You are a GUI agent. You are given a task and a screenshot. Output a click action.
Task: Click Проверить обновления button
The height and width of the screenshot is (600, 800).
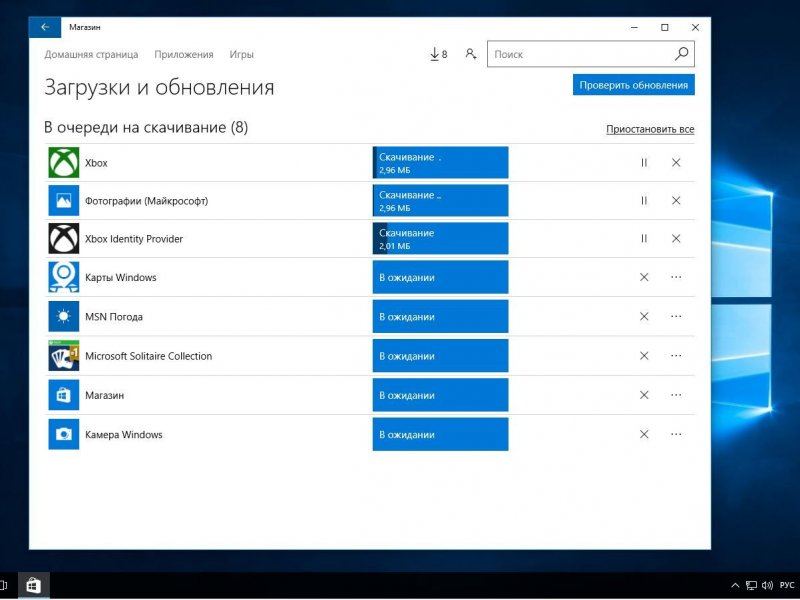(x=634, y=85)
